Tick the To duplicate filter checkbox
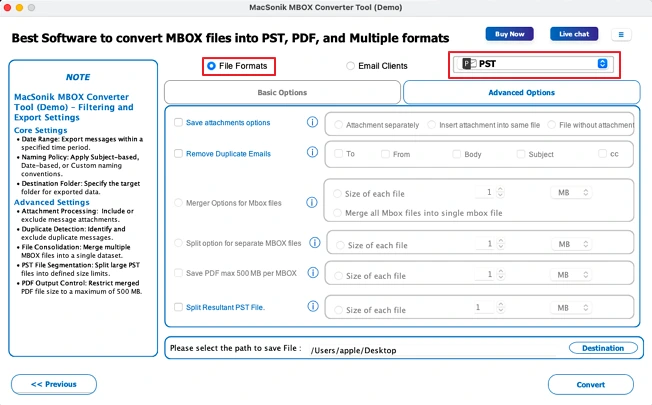 pos(338,153)
